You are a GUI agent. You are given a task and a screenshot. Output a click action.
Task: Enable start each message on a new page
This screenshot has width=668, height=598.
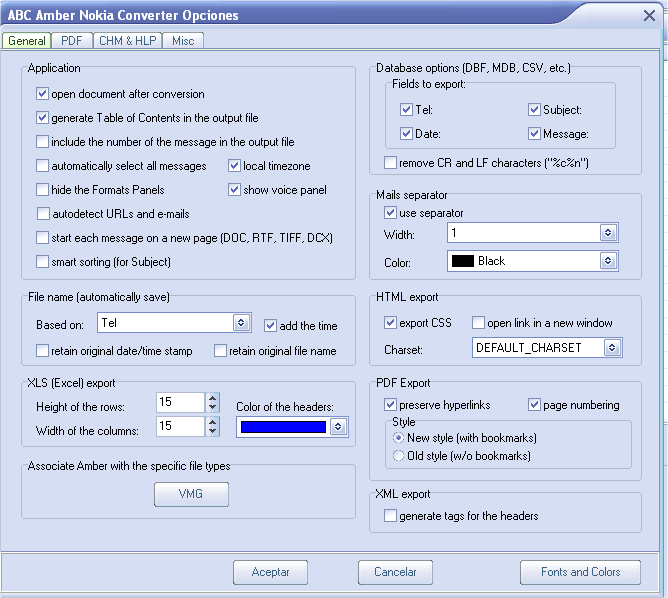pos(42,237)
